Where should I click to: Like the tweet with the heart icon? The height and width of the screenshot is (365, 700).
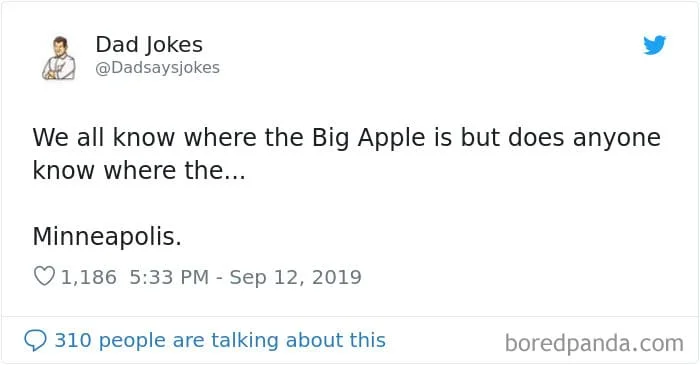(44, 276)
